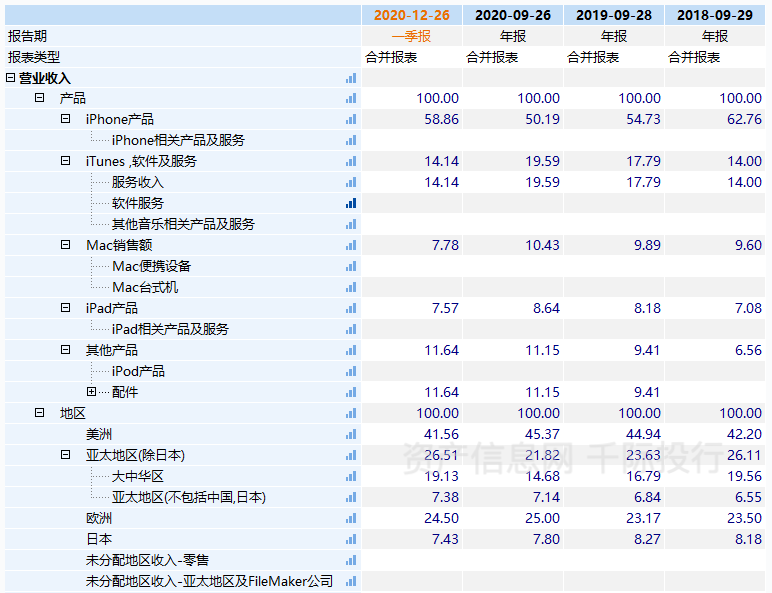Open chart icon for 大中华区 row
The width and height of the screenshot is (772, 593).
351,476
